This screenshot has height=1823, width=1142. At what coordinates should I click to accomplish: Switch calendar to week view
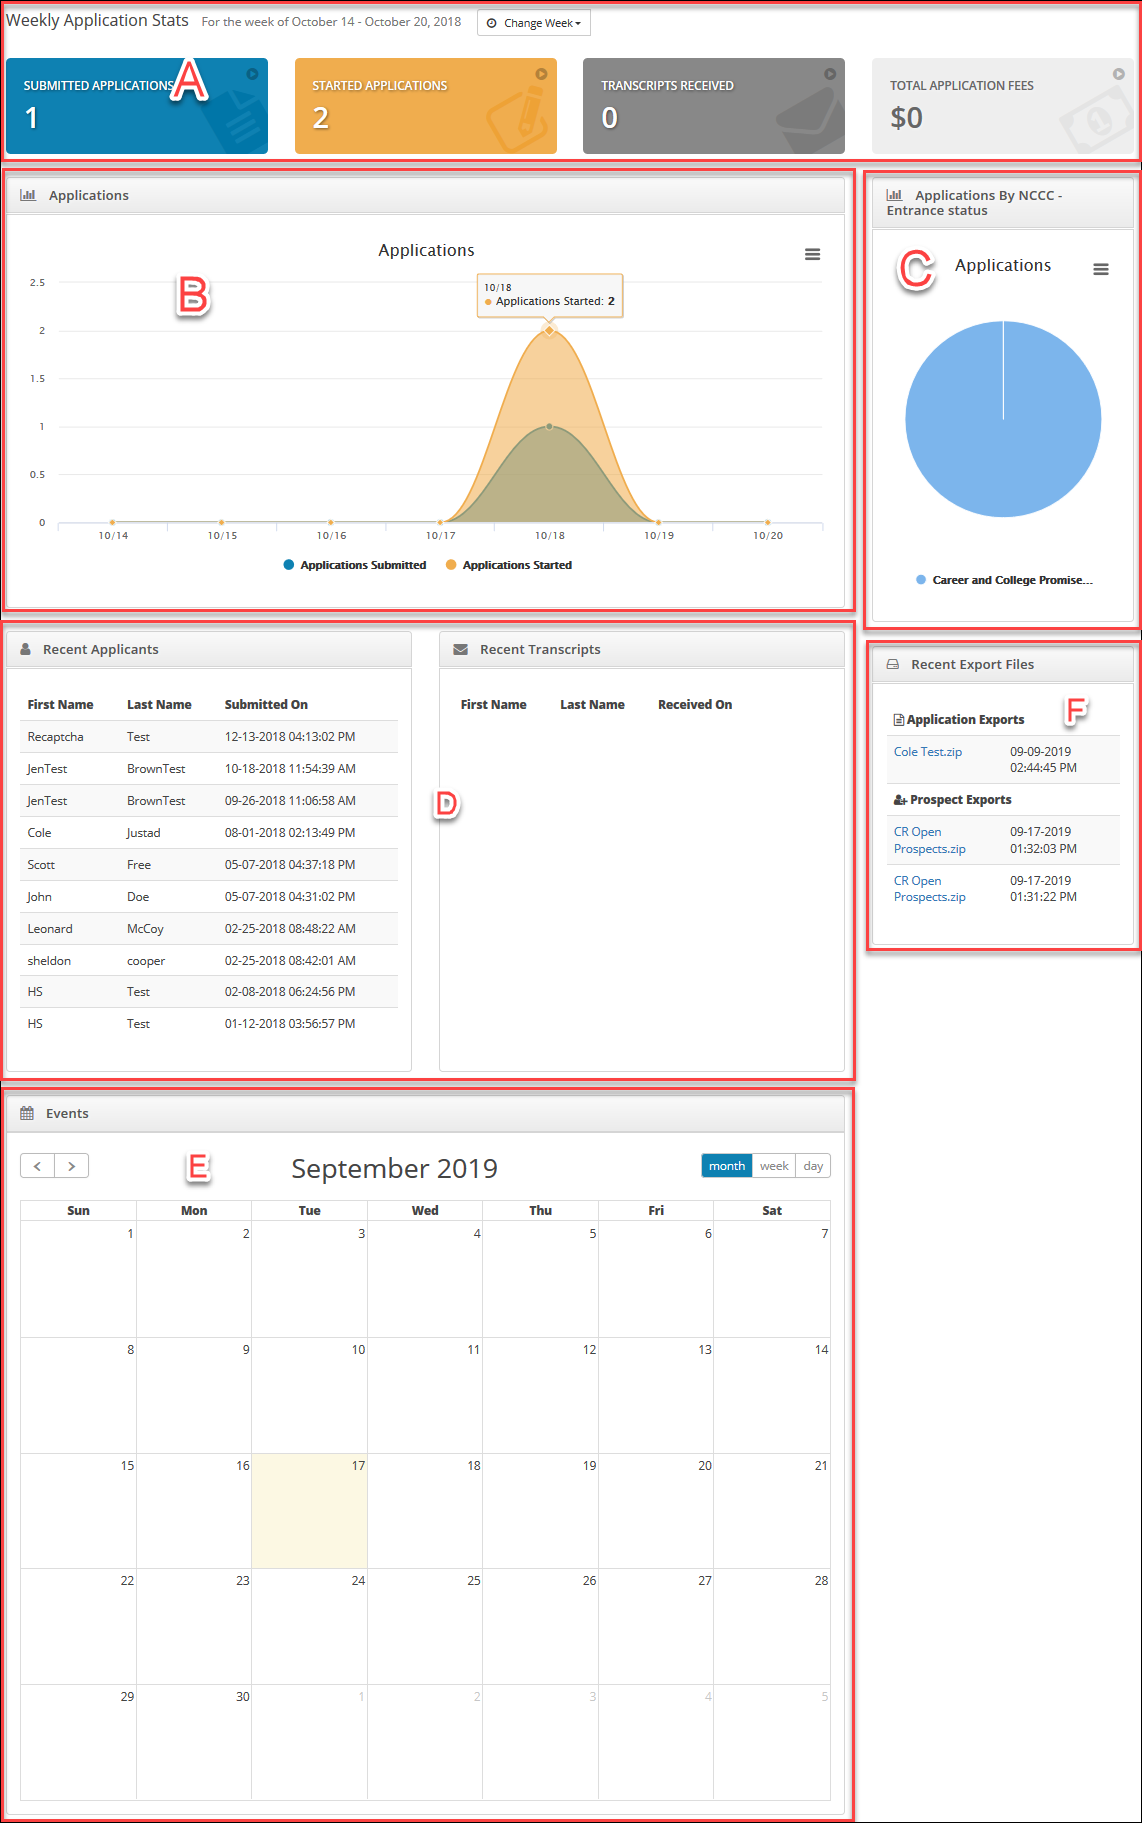(774, 1166)
